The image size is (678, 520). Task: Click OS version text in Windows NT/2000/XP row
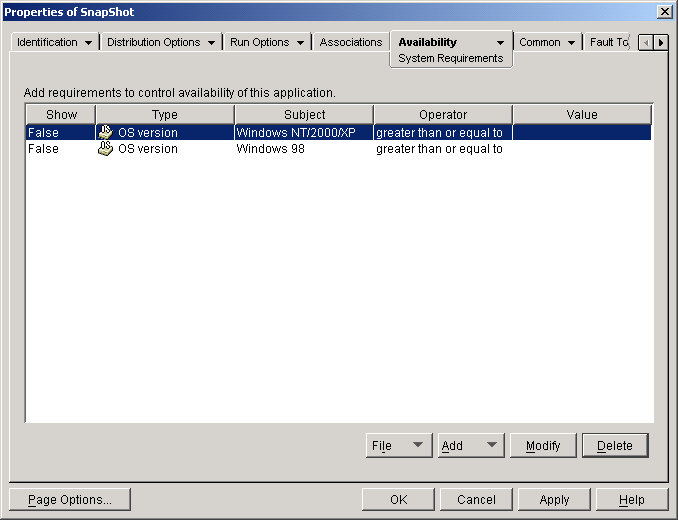pyautogui.click(x=148, y=132)
